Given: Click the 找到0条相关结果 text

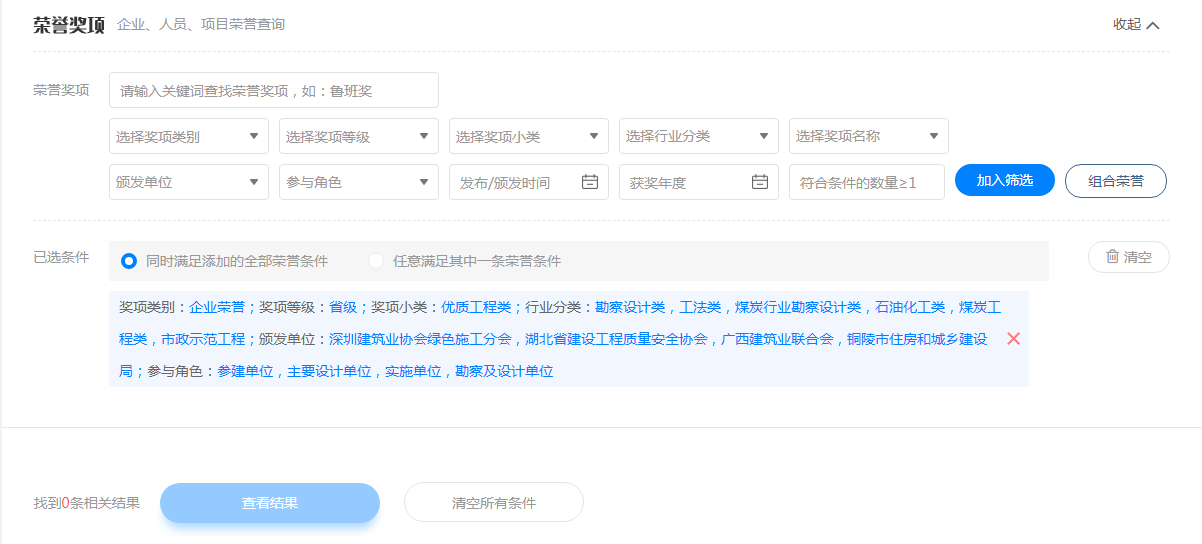Looking at the screenshot, I should 87,503.
